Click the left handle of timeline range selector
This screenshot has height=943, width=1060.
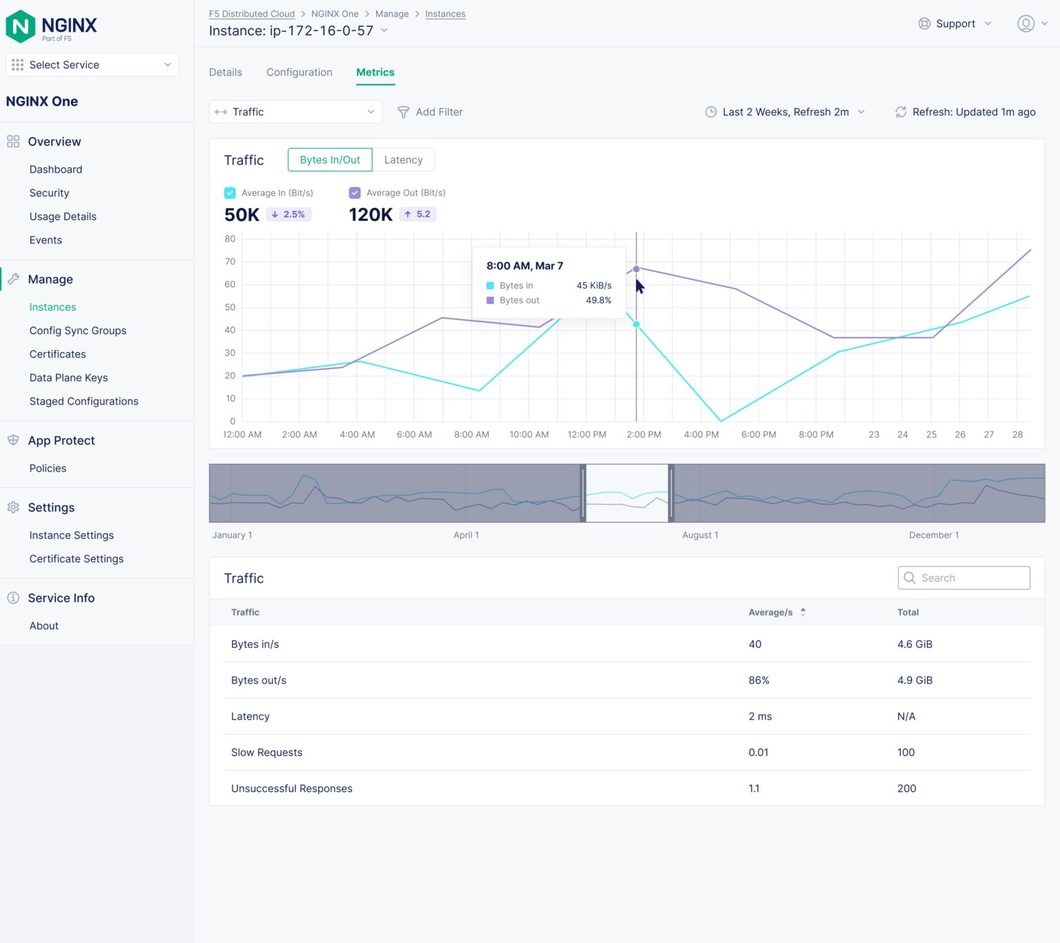pyautogui.click(x=583, y=493)
